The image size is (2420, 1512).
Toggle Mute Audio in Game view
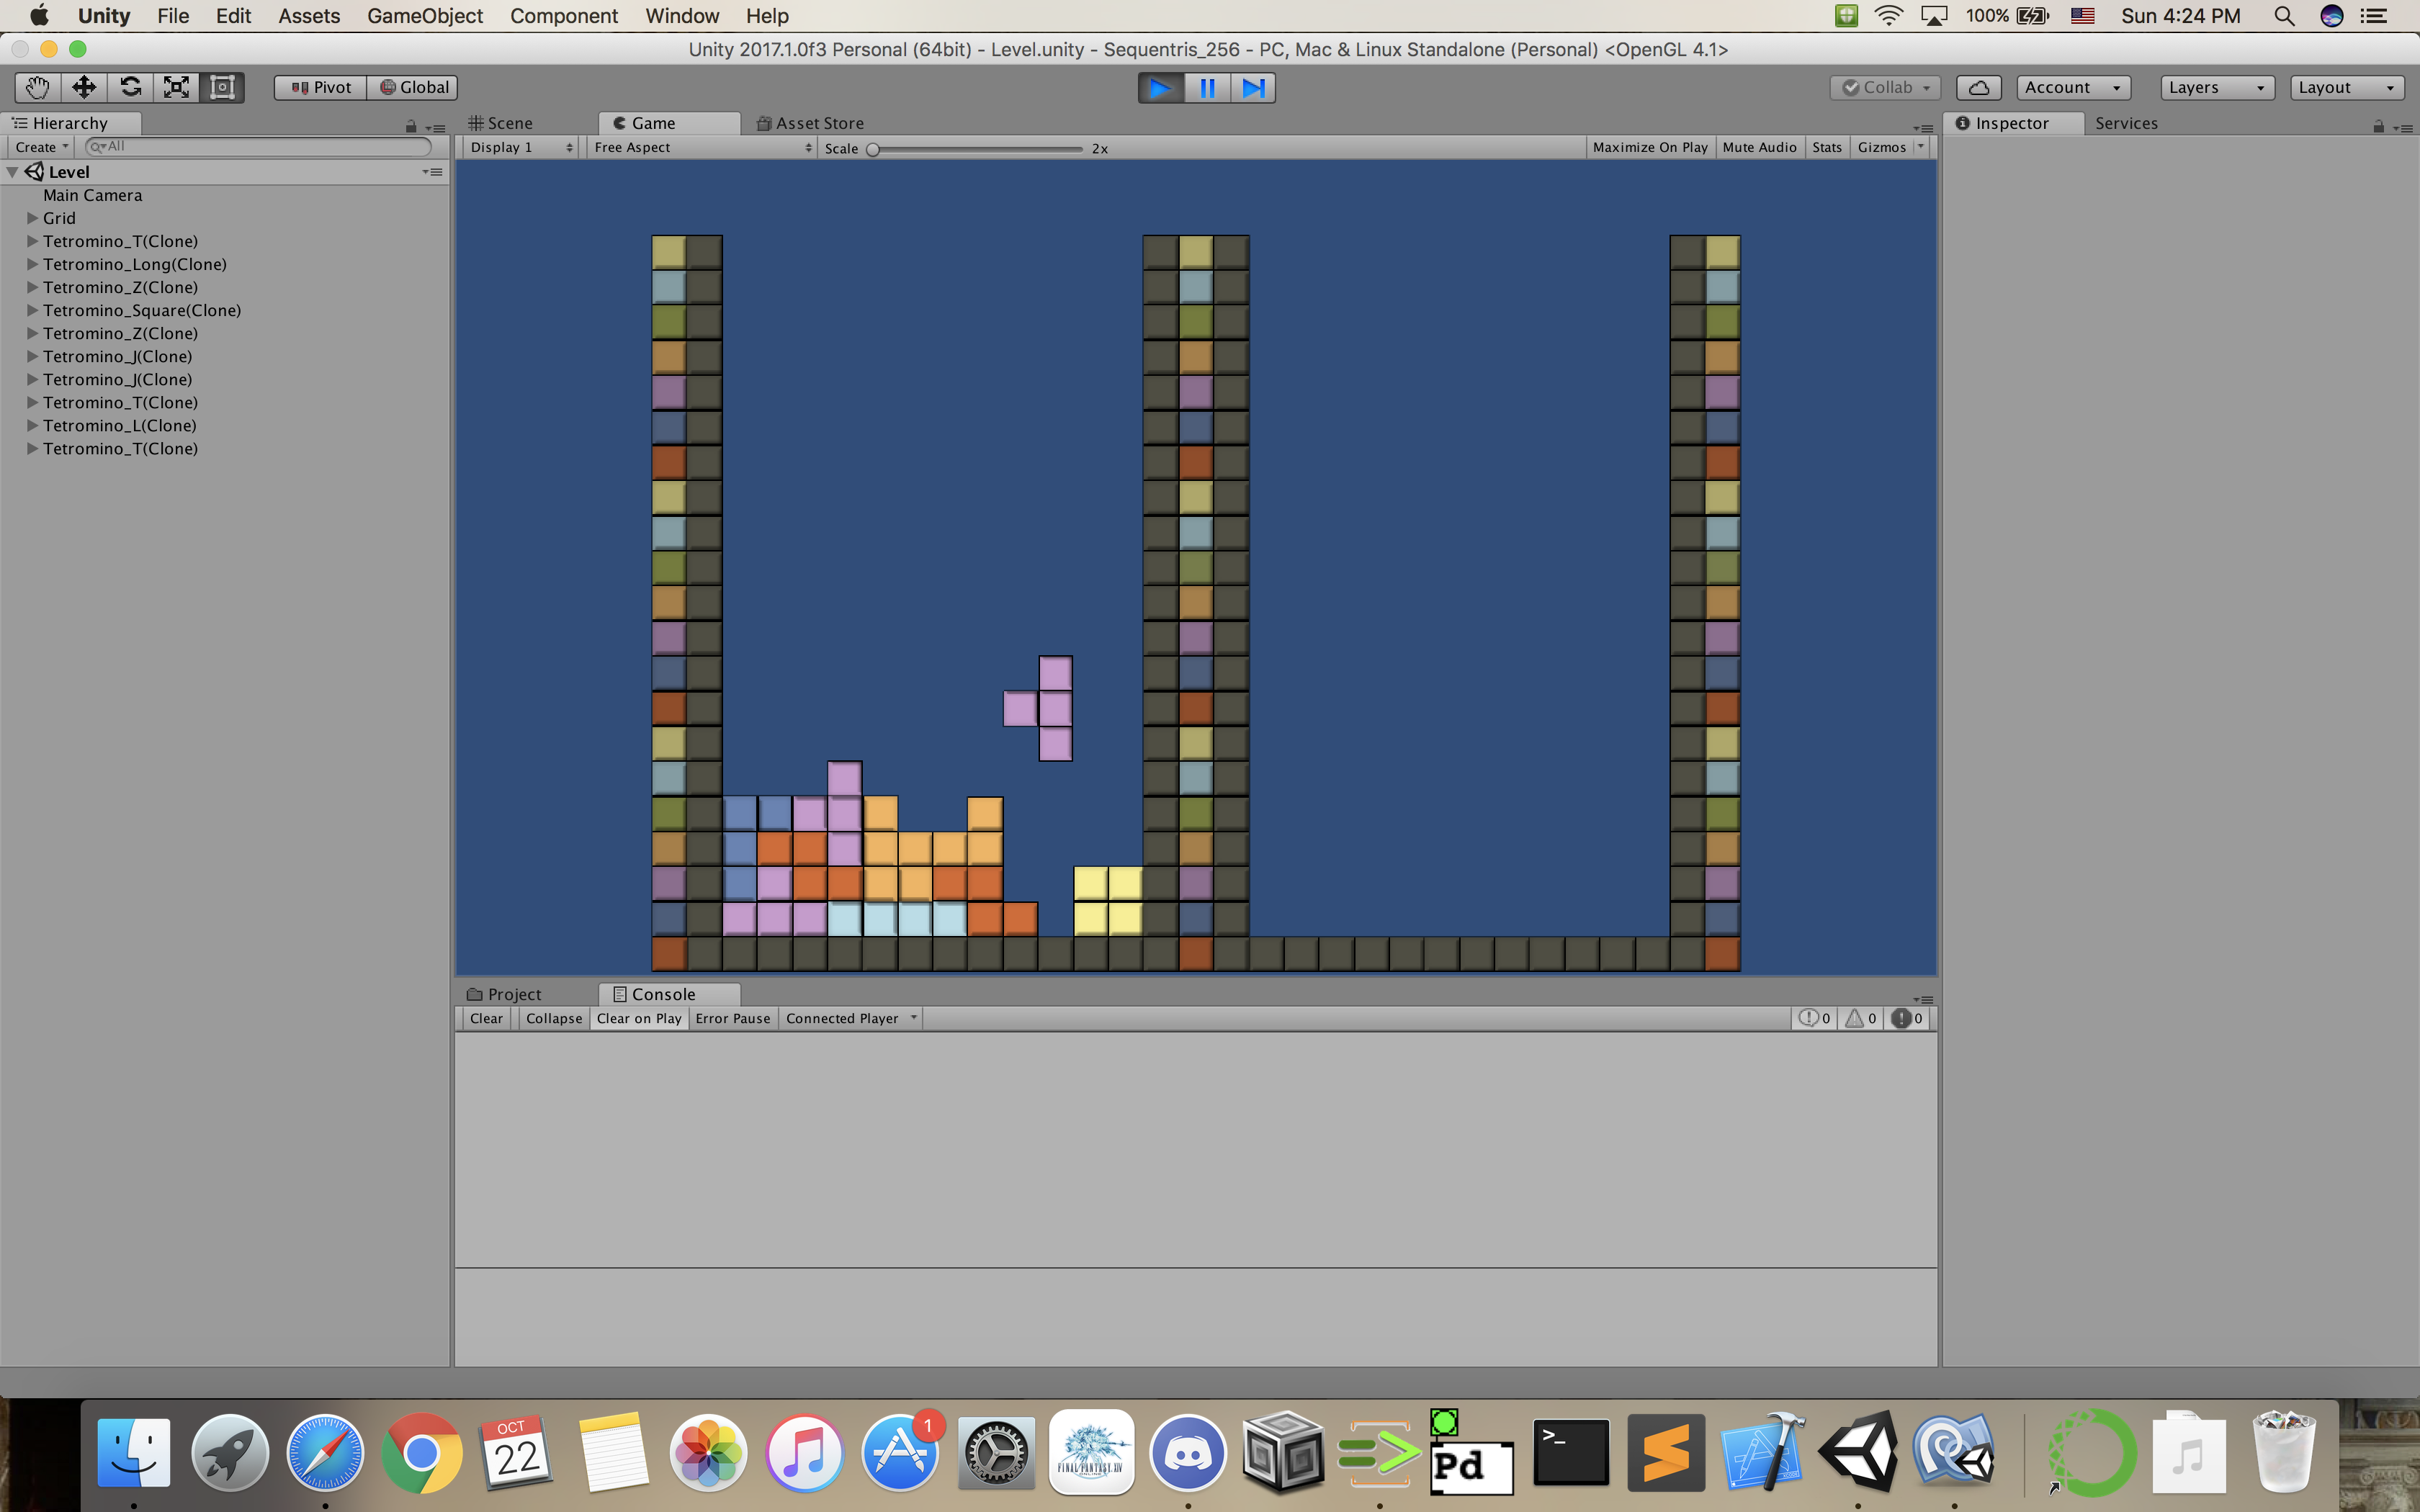point(1759,147)
